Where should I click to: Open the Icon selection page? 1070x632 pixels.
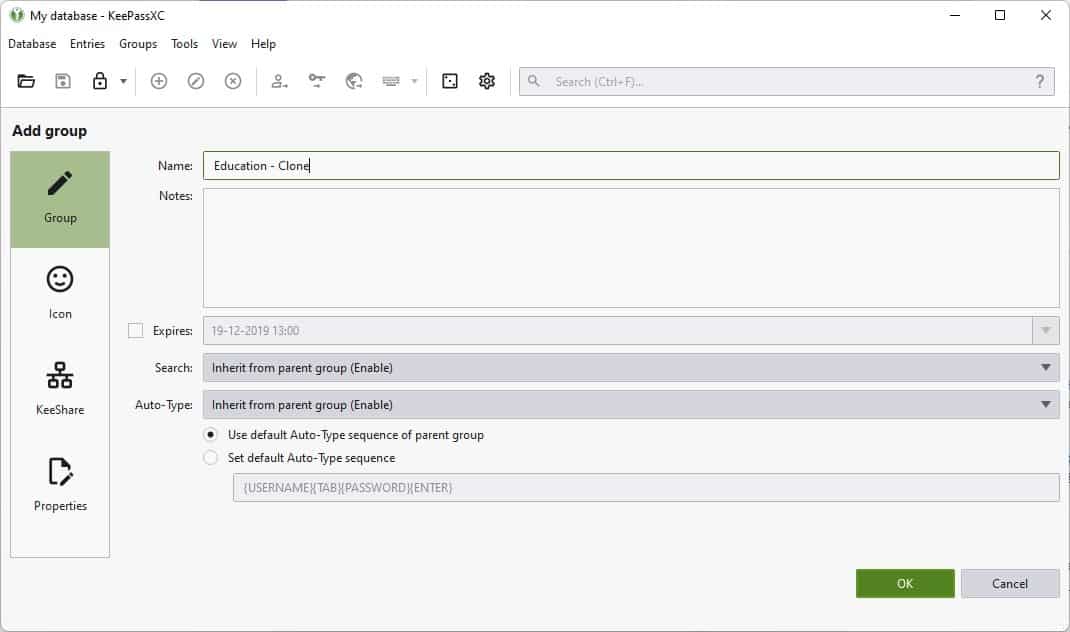[x=59, y=290]
